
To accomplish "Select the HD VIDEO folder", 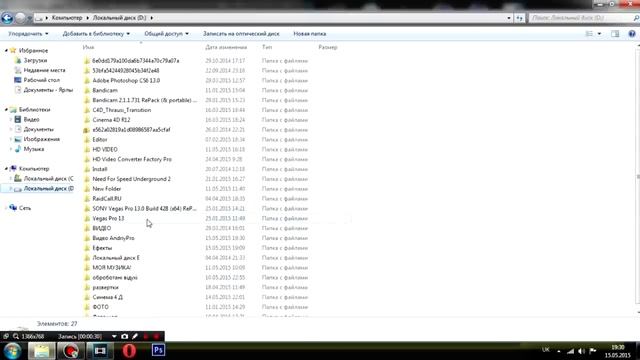I will tap(105, 149).
